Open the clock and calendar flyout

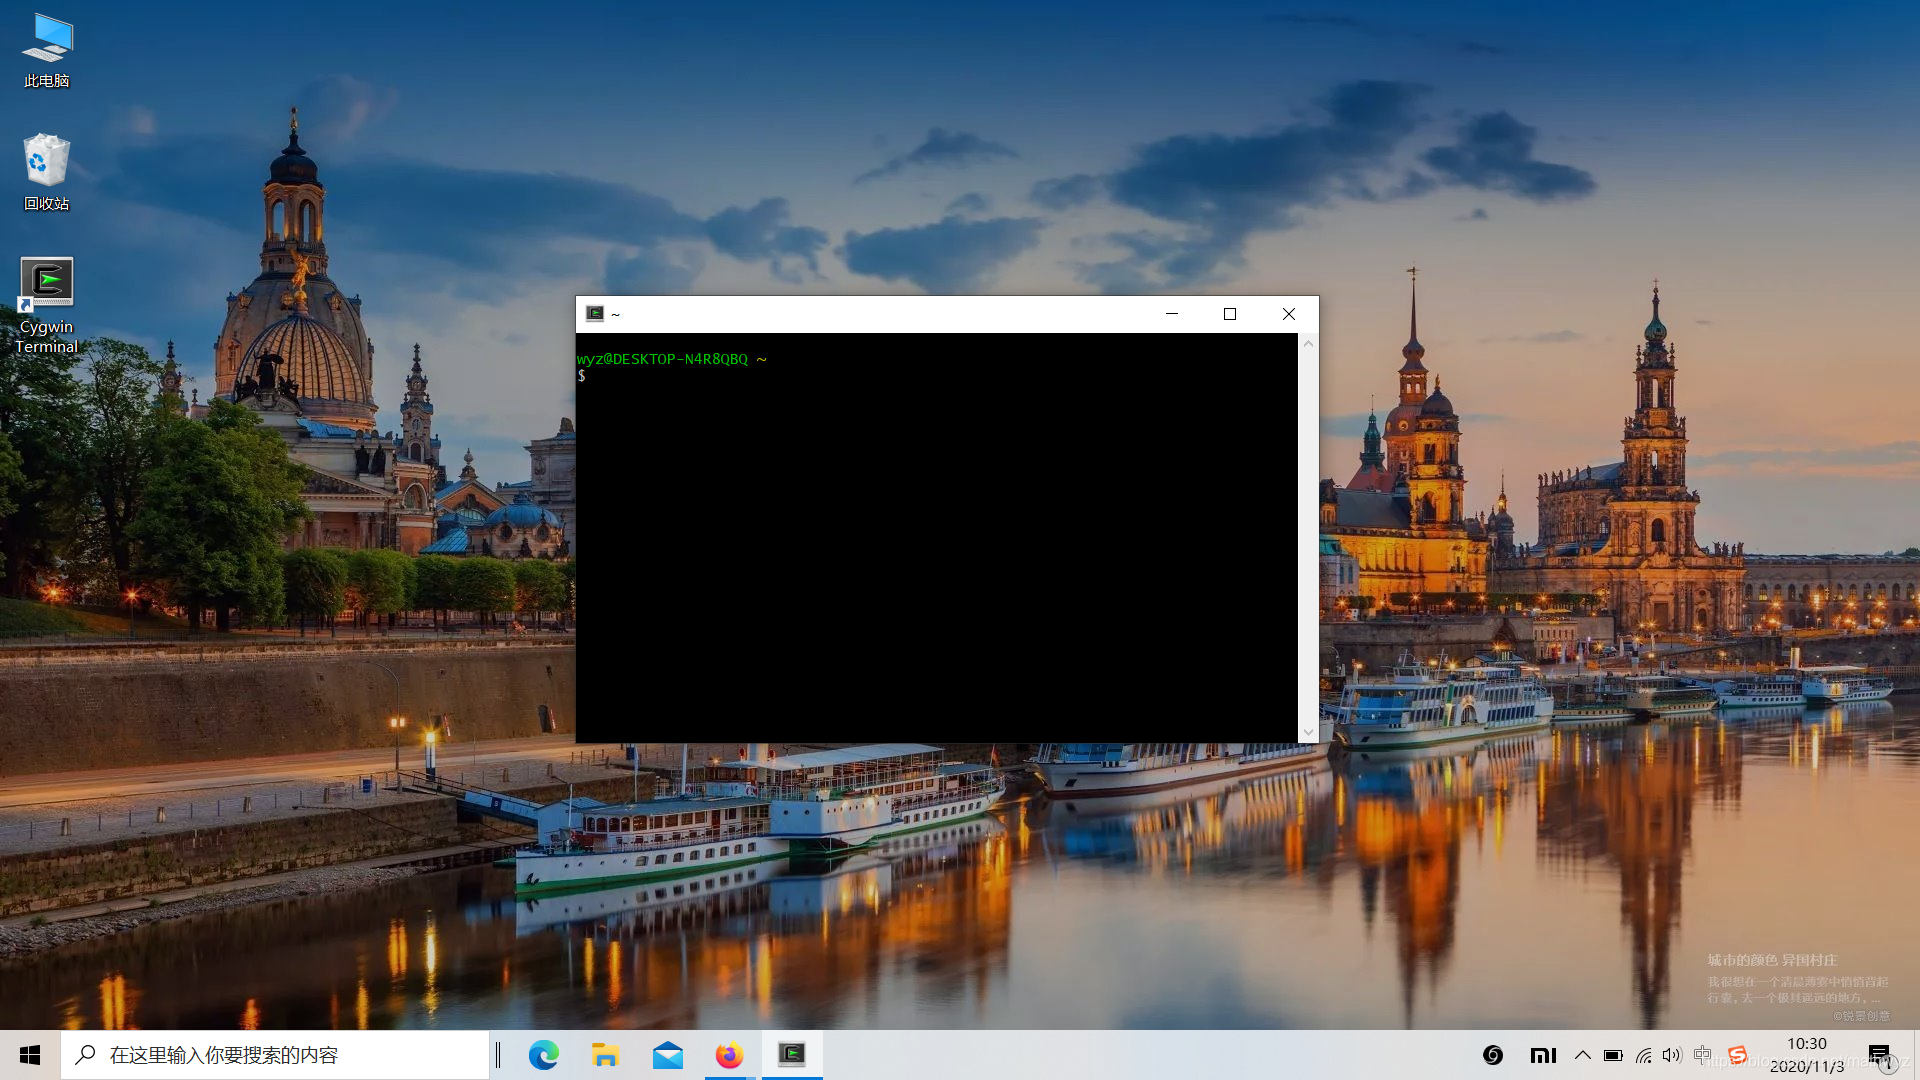click(1806, 1055)
